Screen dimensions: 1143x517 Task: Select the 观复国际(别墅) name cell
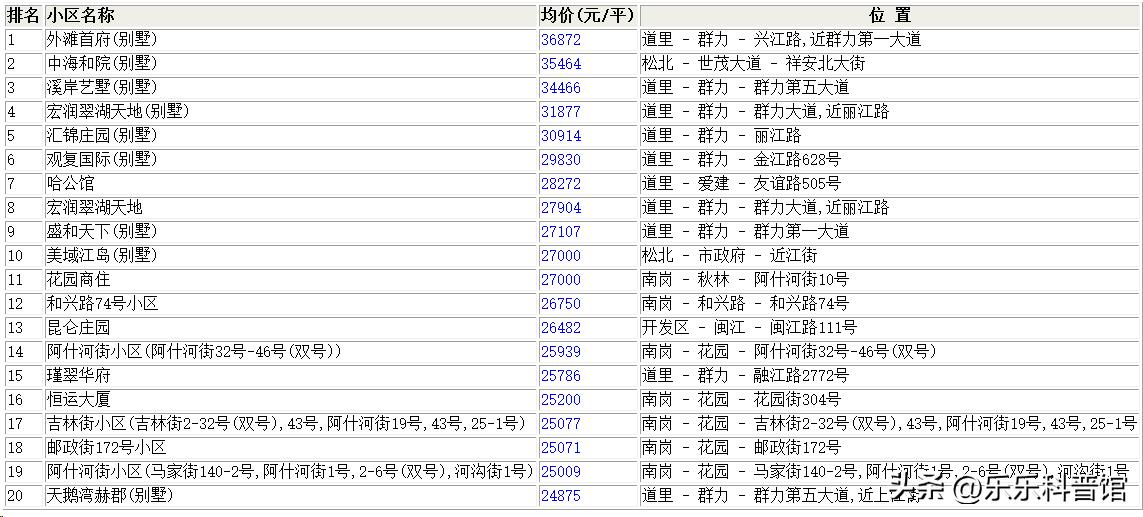(291, 160)
